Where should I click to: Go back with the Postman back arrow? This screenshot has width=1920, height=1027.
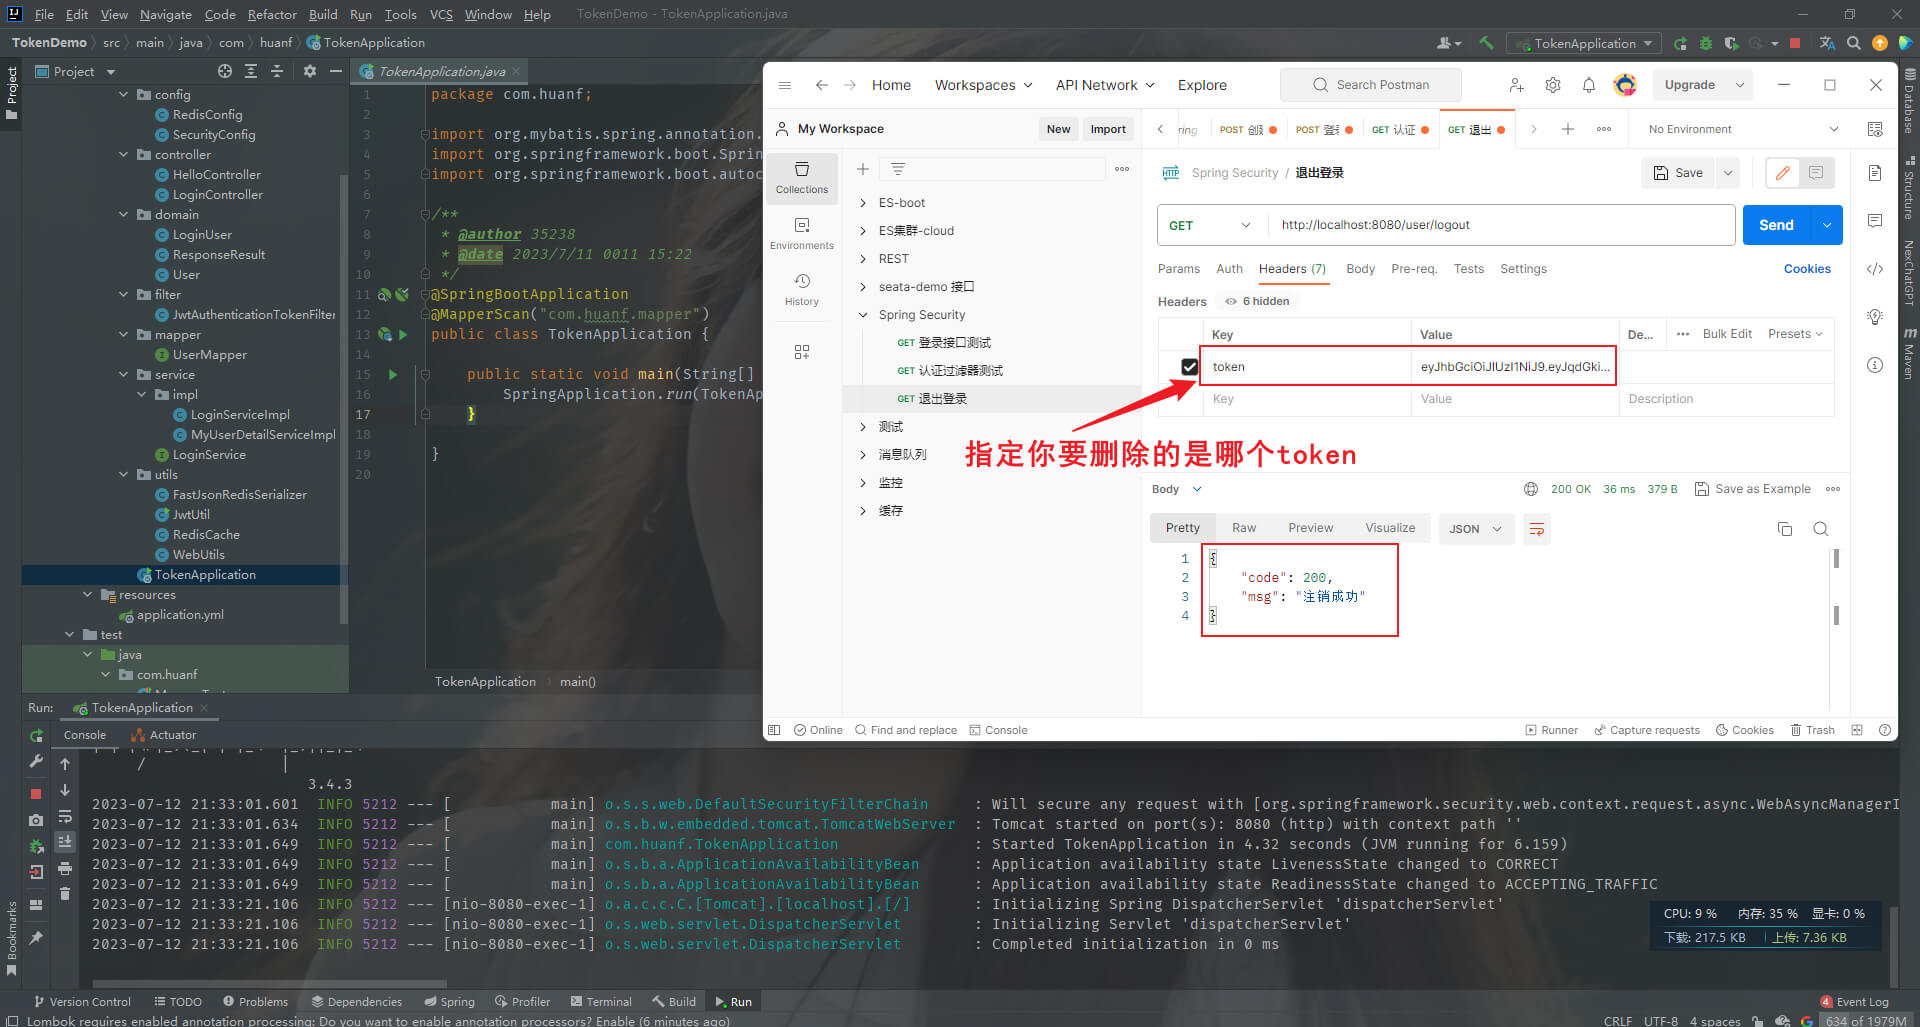pos(821,85)
